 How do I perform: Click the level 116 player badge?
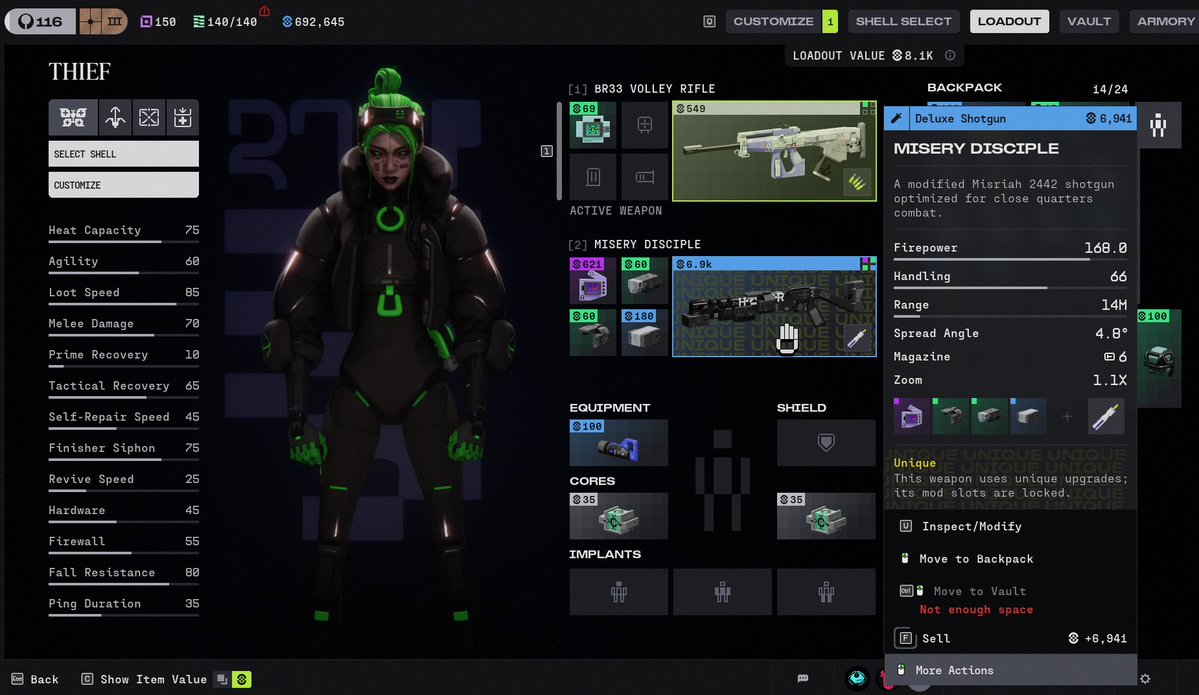[x=41, y=21]
